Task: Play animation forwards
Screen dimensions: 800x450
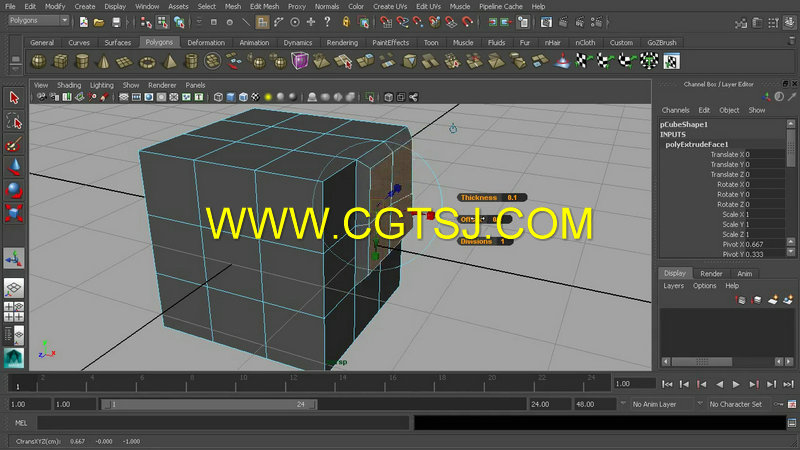Action: pos(736,384)
